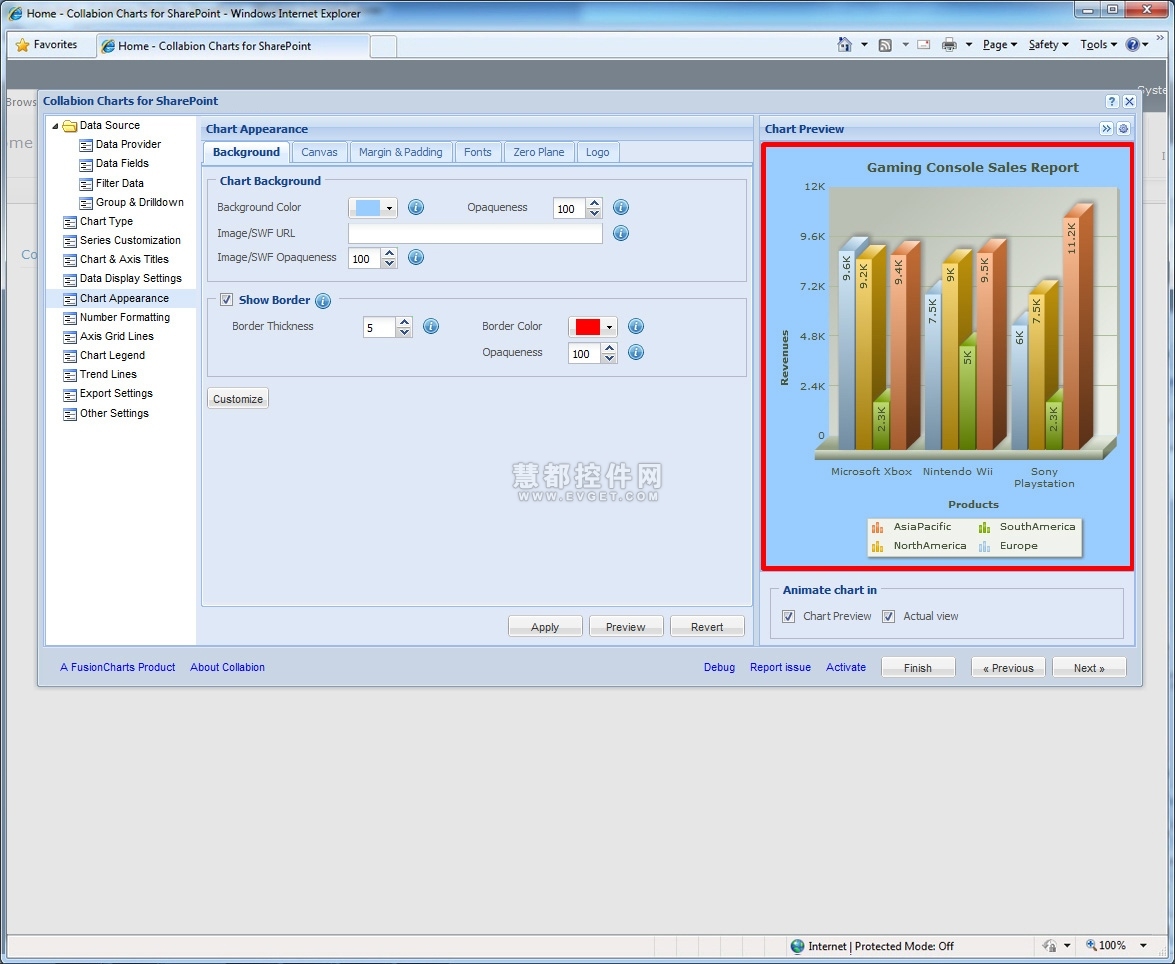Click the « Previous button
The height and width of the screenshot is (964, 1175).
pos(1008,667)
